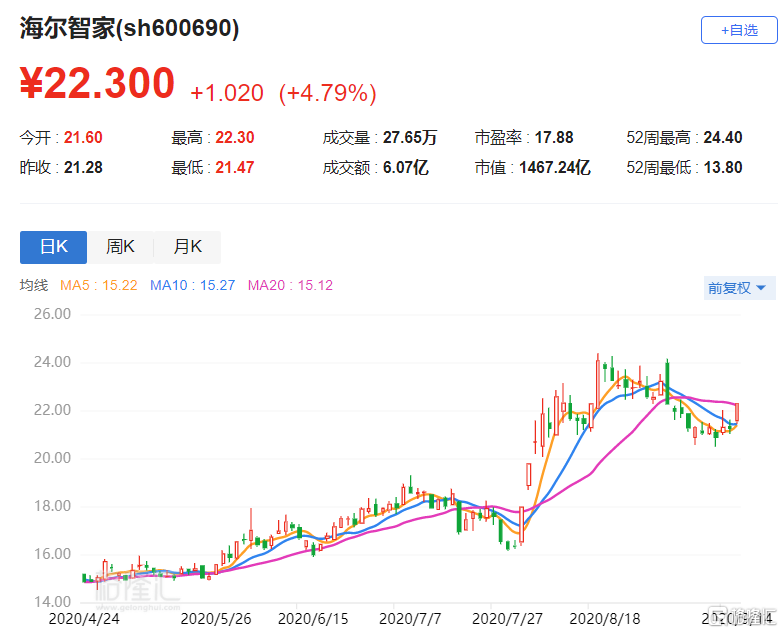Image resolution: width=783 pixels, height=633 pixels.
Task: Click the 今开 opening price 21.60
Action: pyautogui.click(x=83, y=138)
